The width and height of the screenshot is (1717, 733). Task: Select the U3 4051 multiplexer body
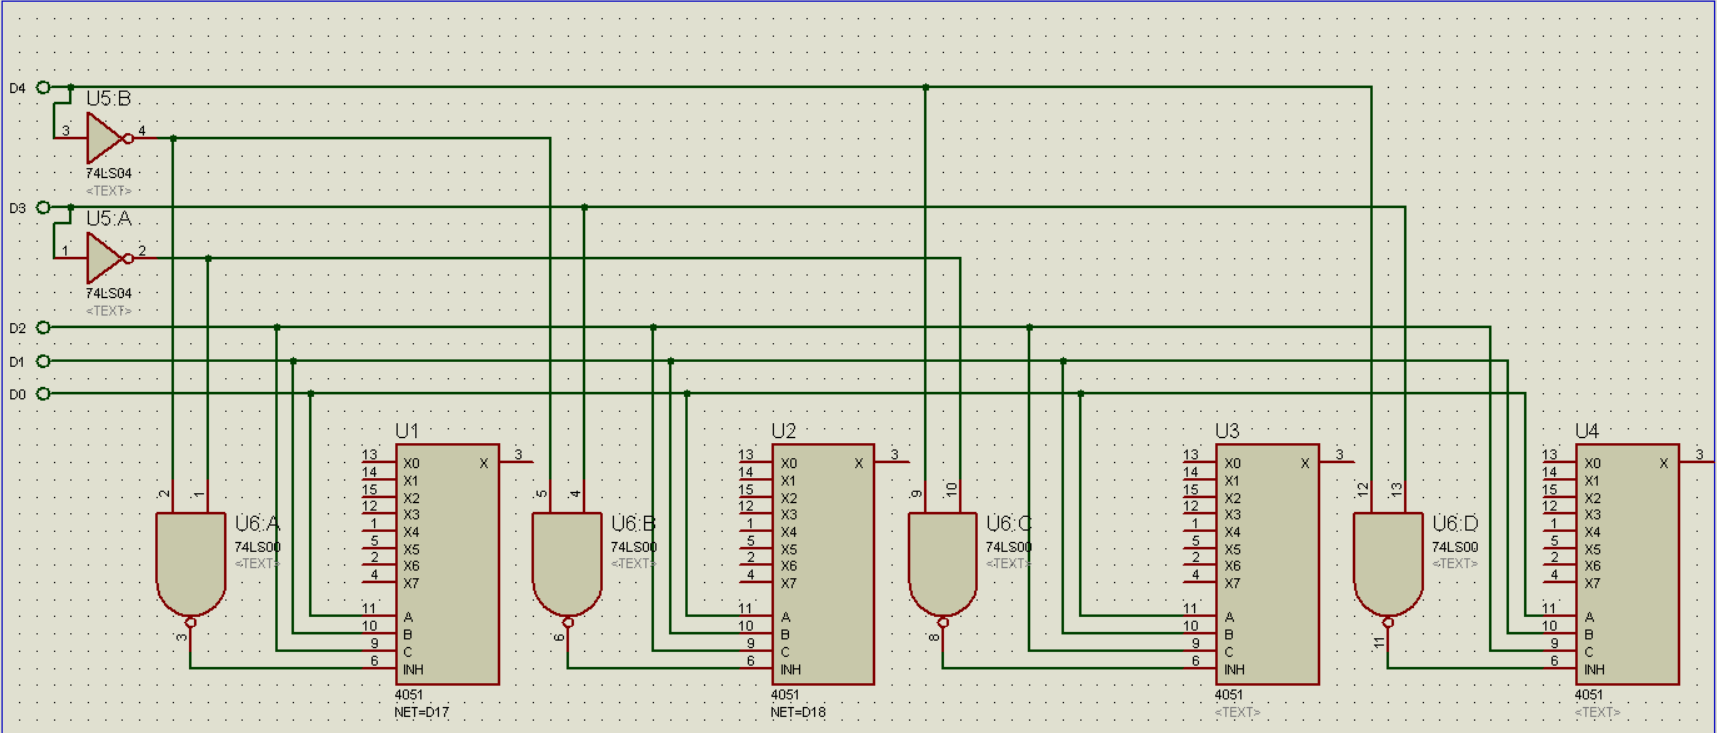(1268, 564)
